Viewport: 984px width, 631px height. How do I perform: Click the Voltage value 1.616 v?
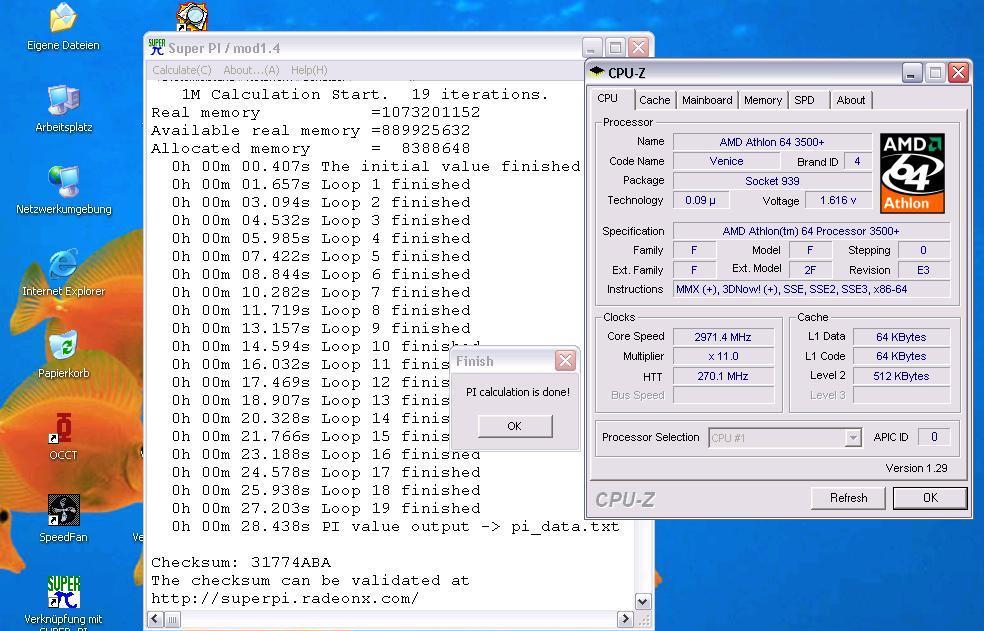[x=838, y=200]
